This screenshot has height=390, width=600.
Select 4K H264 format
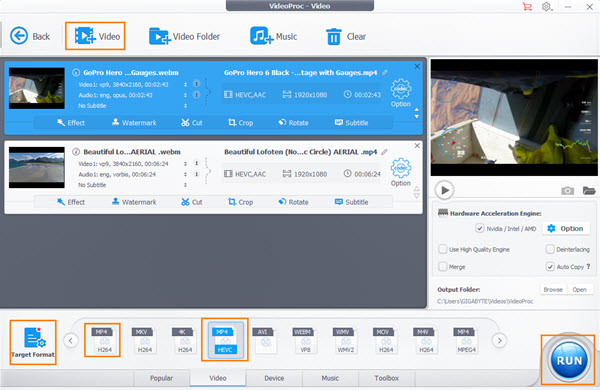click(x=184, y=340)
